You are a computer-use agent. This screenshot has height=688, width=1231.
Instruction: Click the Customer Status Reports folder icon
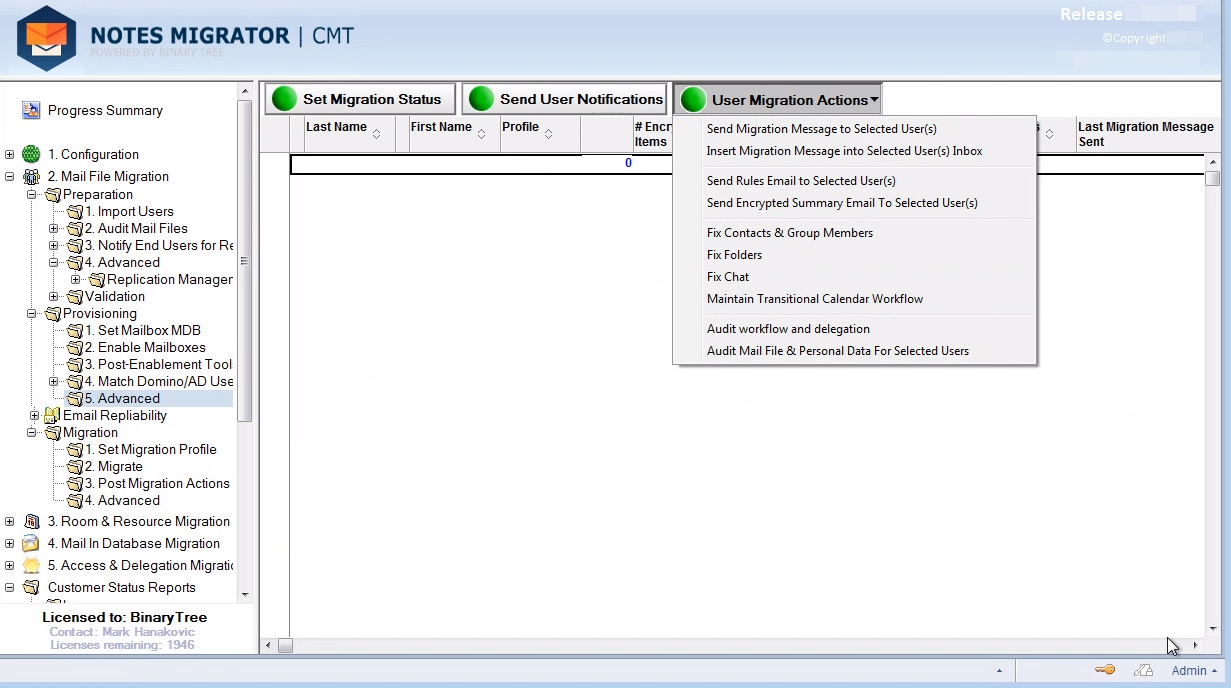[x=31, y=587]
